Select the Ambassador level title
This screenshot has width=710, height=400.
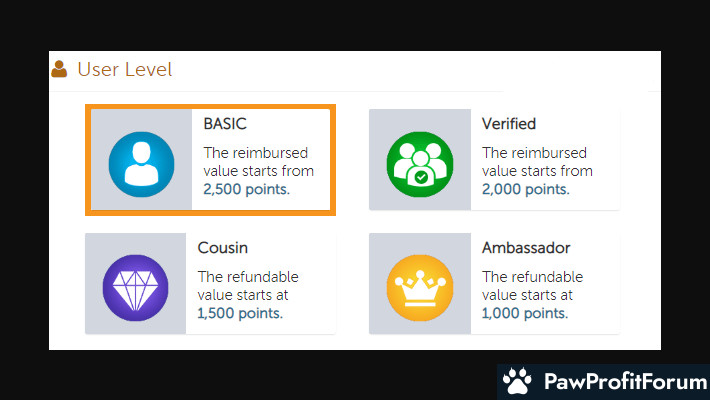pos(526,247)
